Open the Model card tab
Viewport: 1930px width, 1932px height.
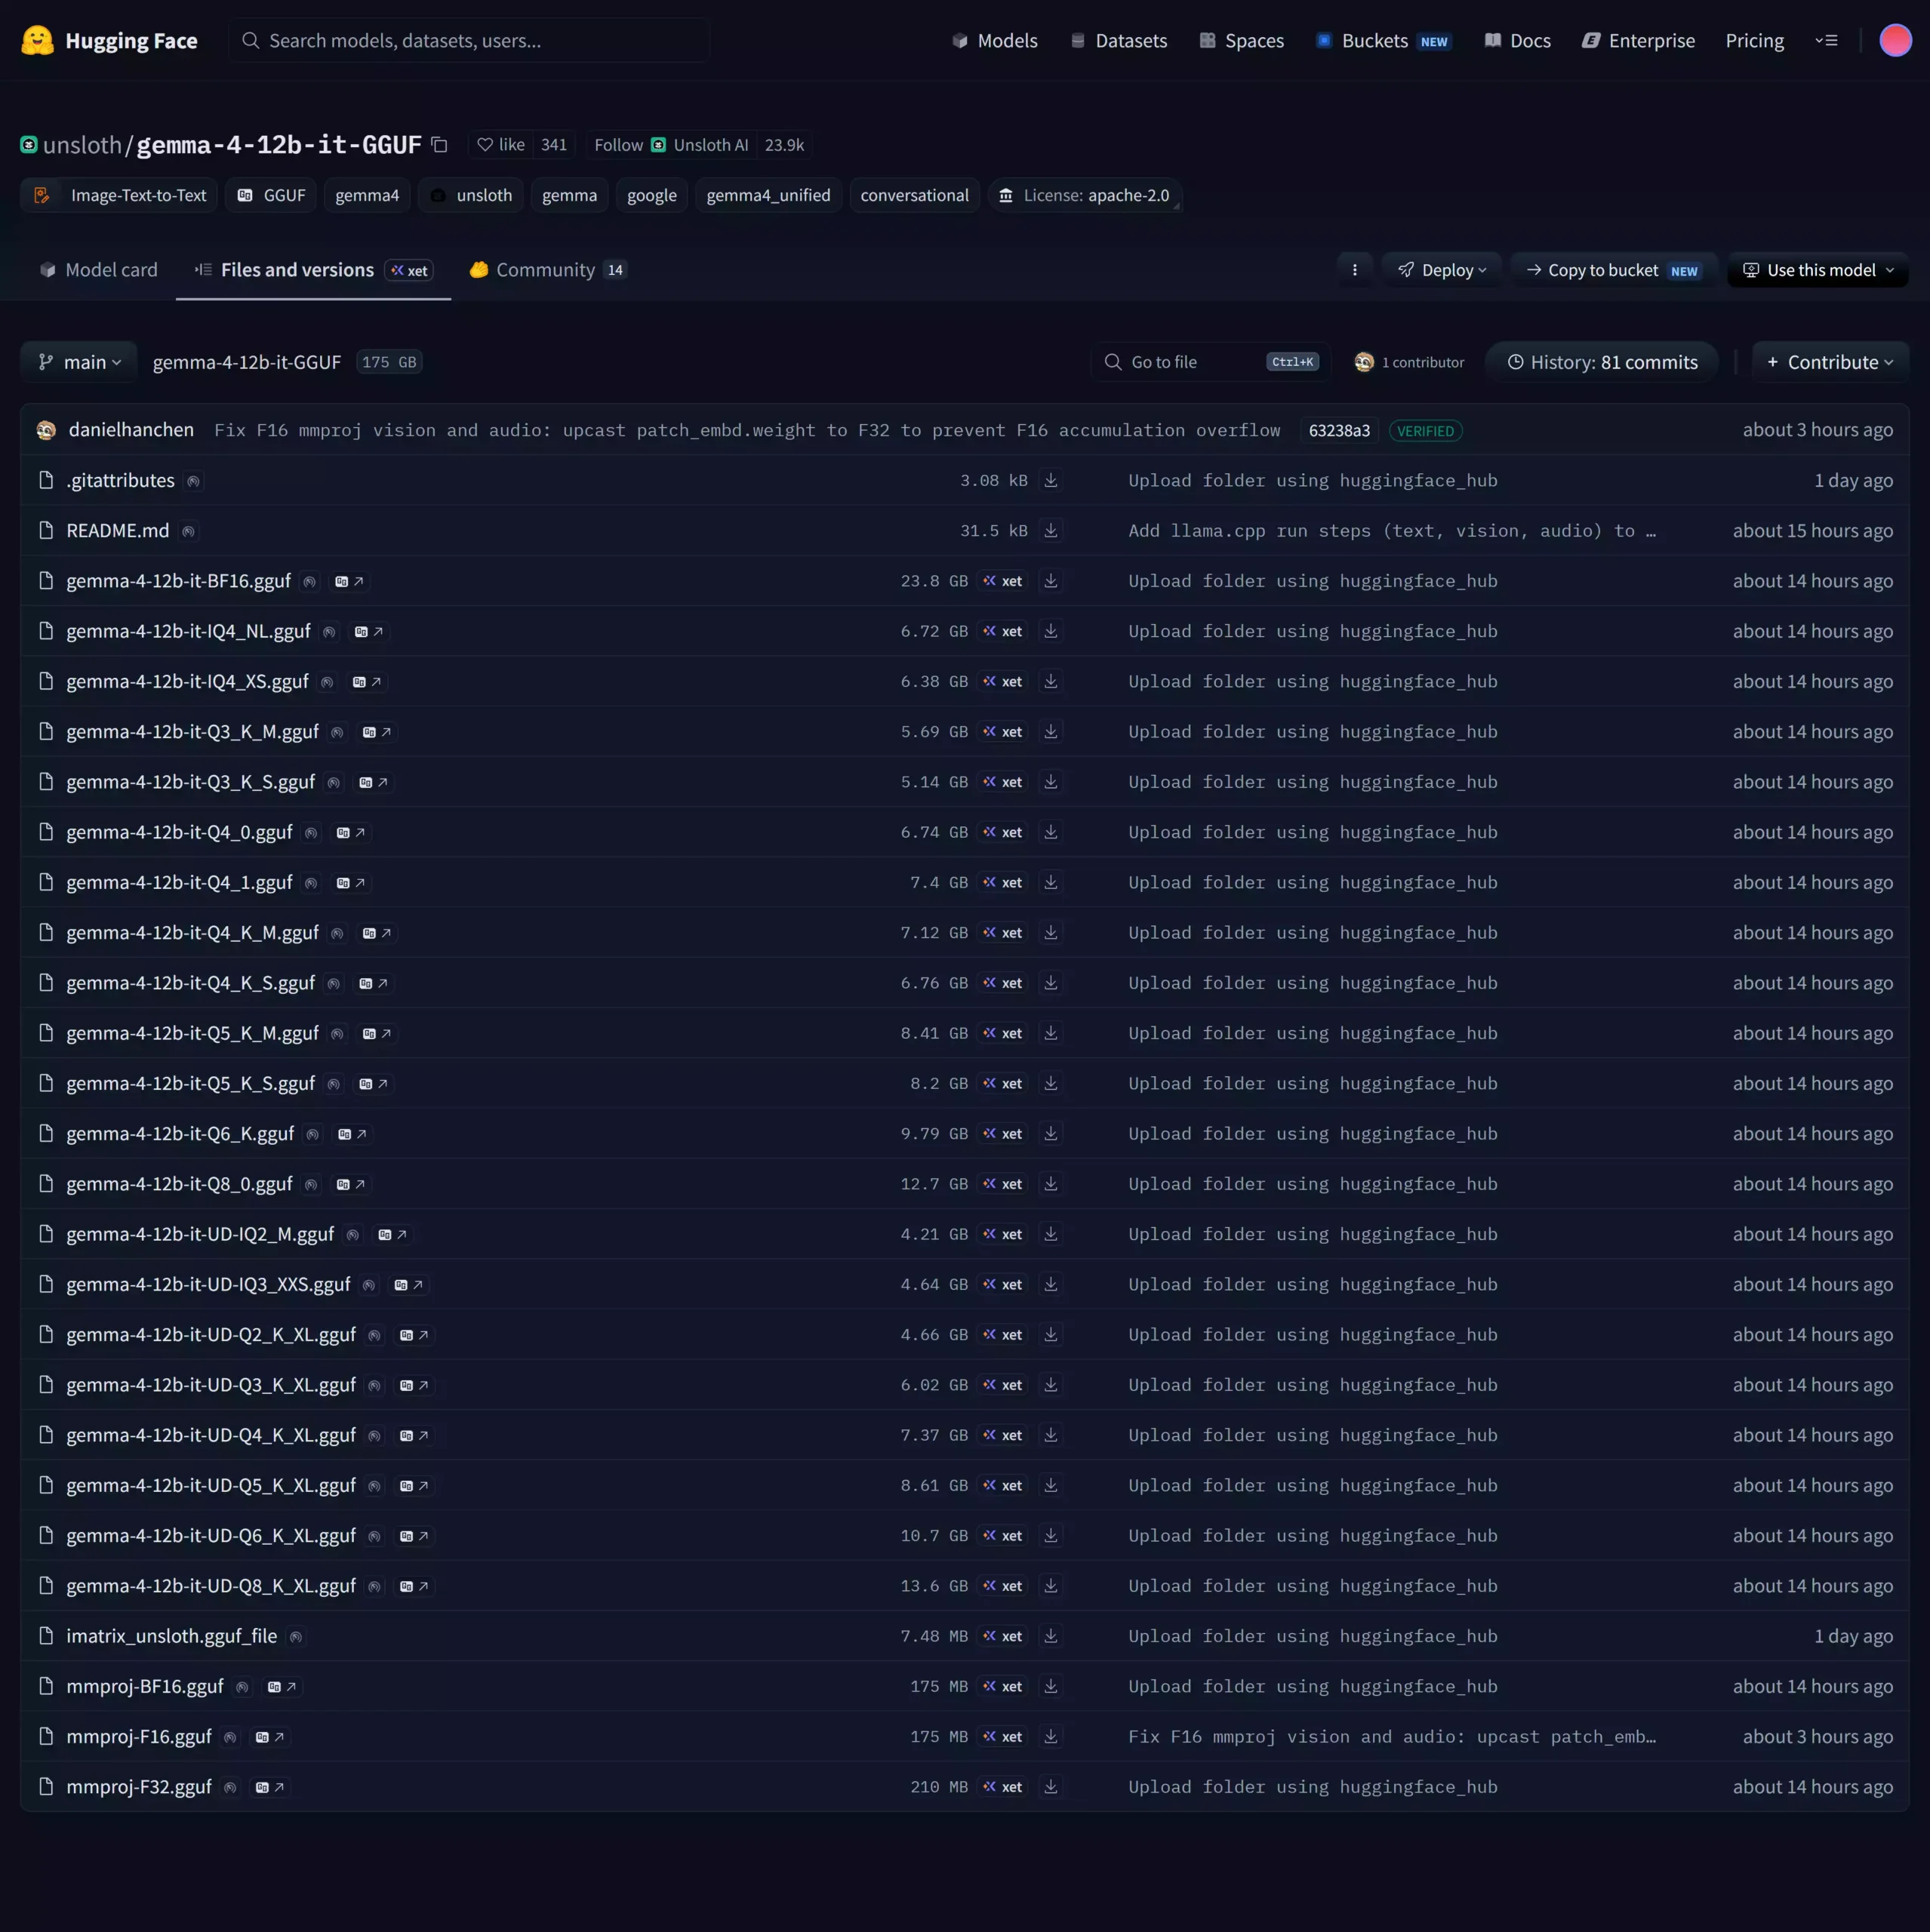(x=98, y=270)
